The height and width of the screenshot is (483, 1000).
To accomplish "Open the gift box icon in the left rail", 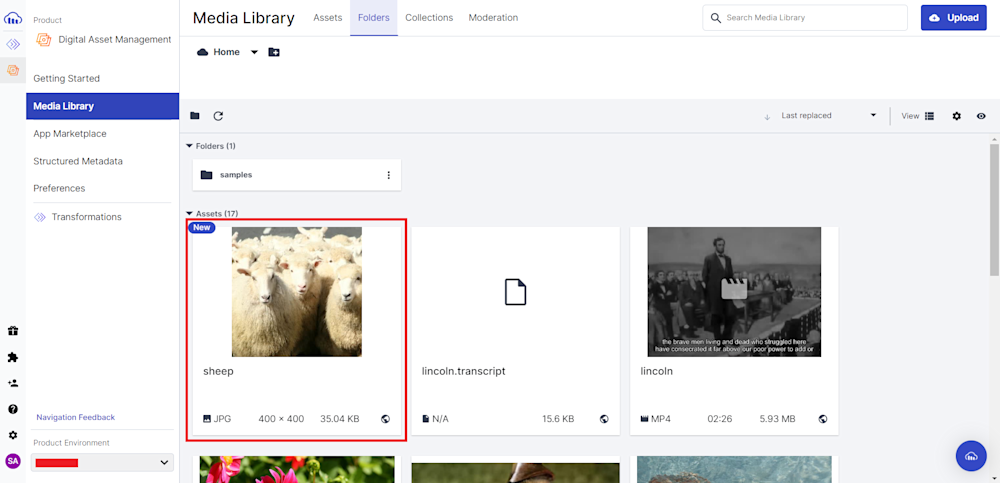I will click(13, 331).
